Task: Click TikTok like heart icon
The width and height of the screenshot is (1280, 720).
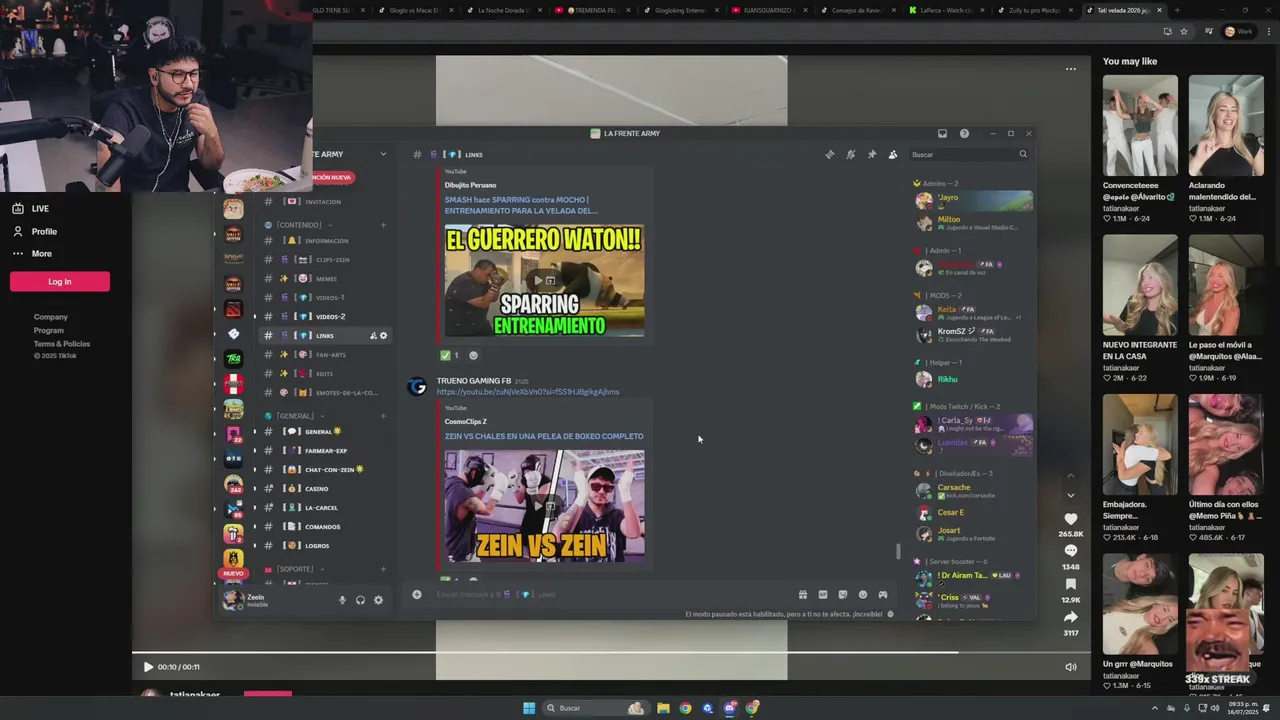Action: point(1070,519)
